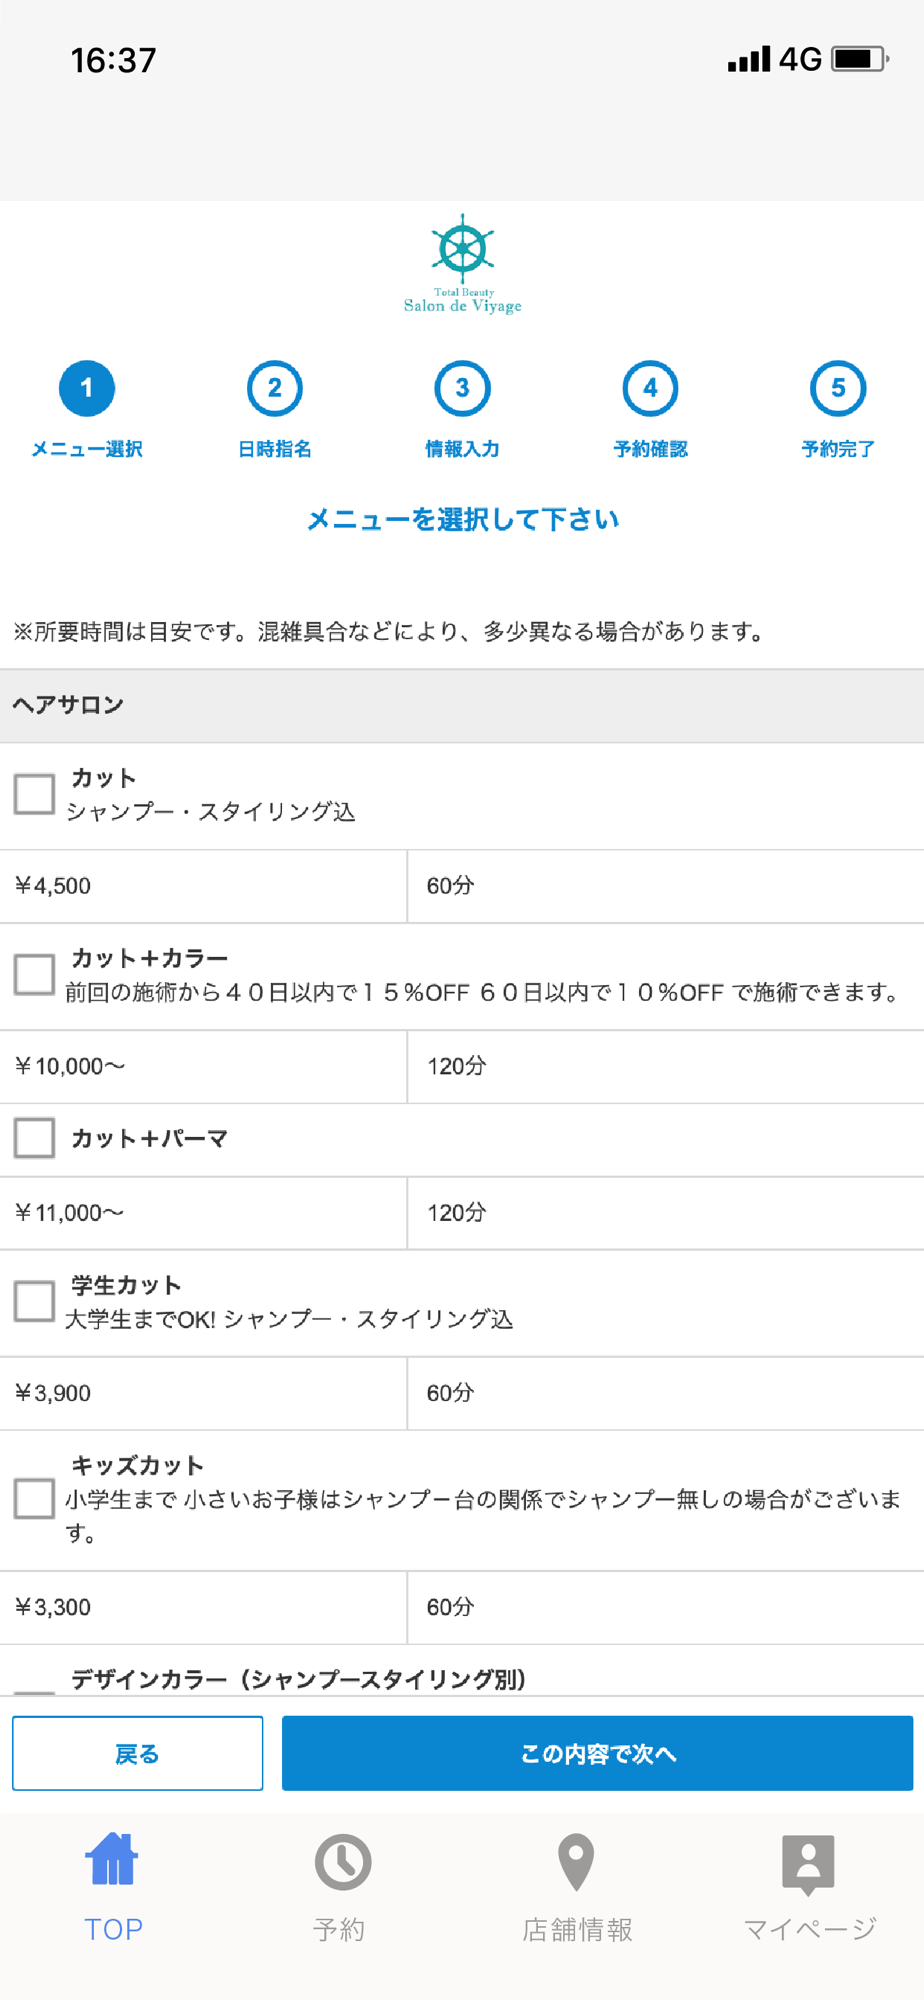Open the 予約 clock icon tab
The height and width of the screenshot is (2000, 924).
(x=342, y=1862)
